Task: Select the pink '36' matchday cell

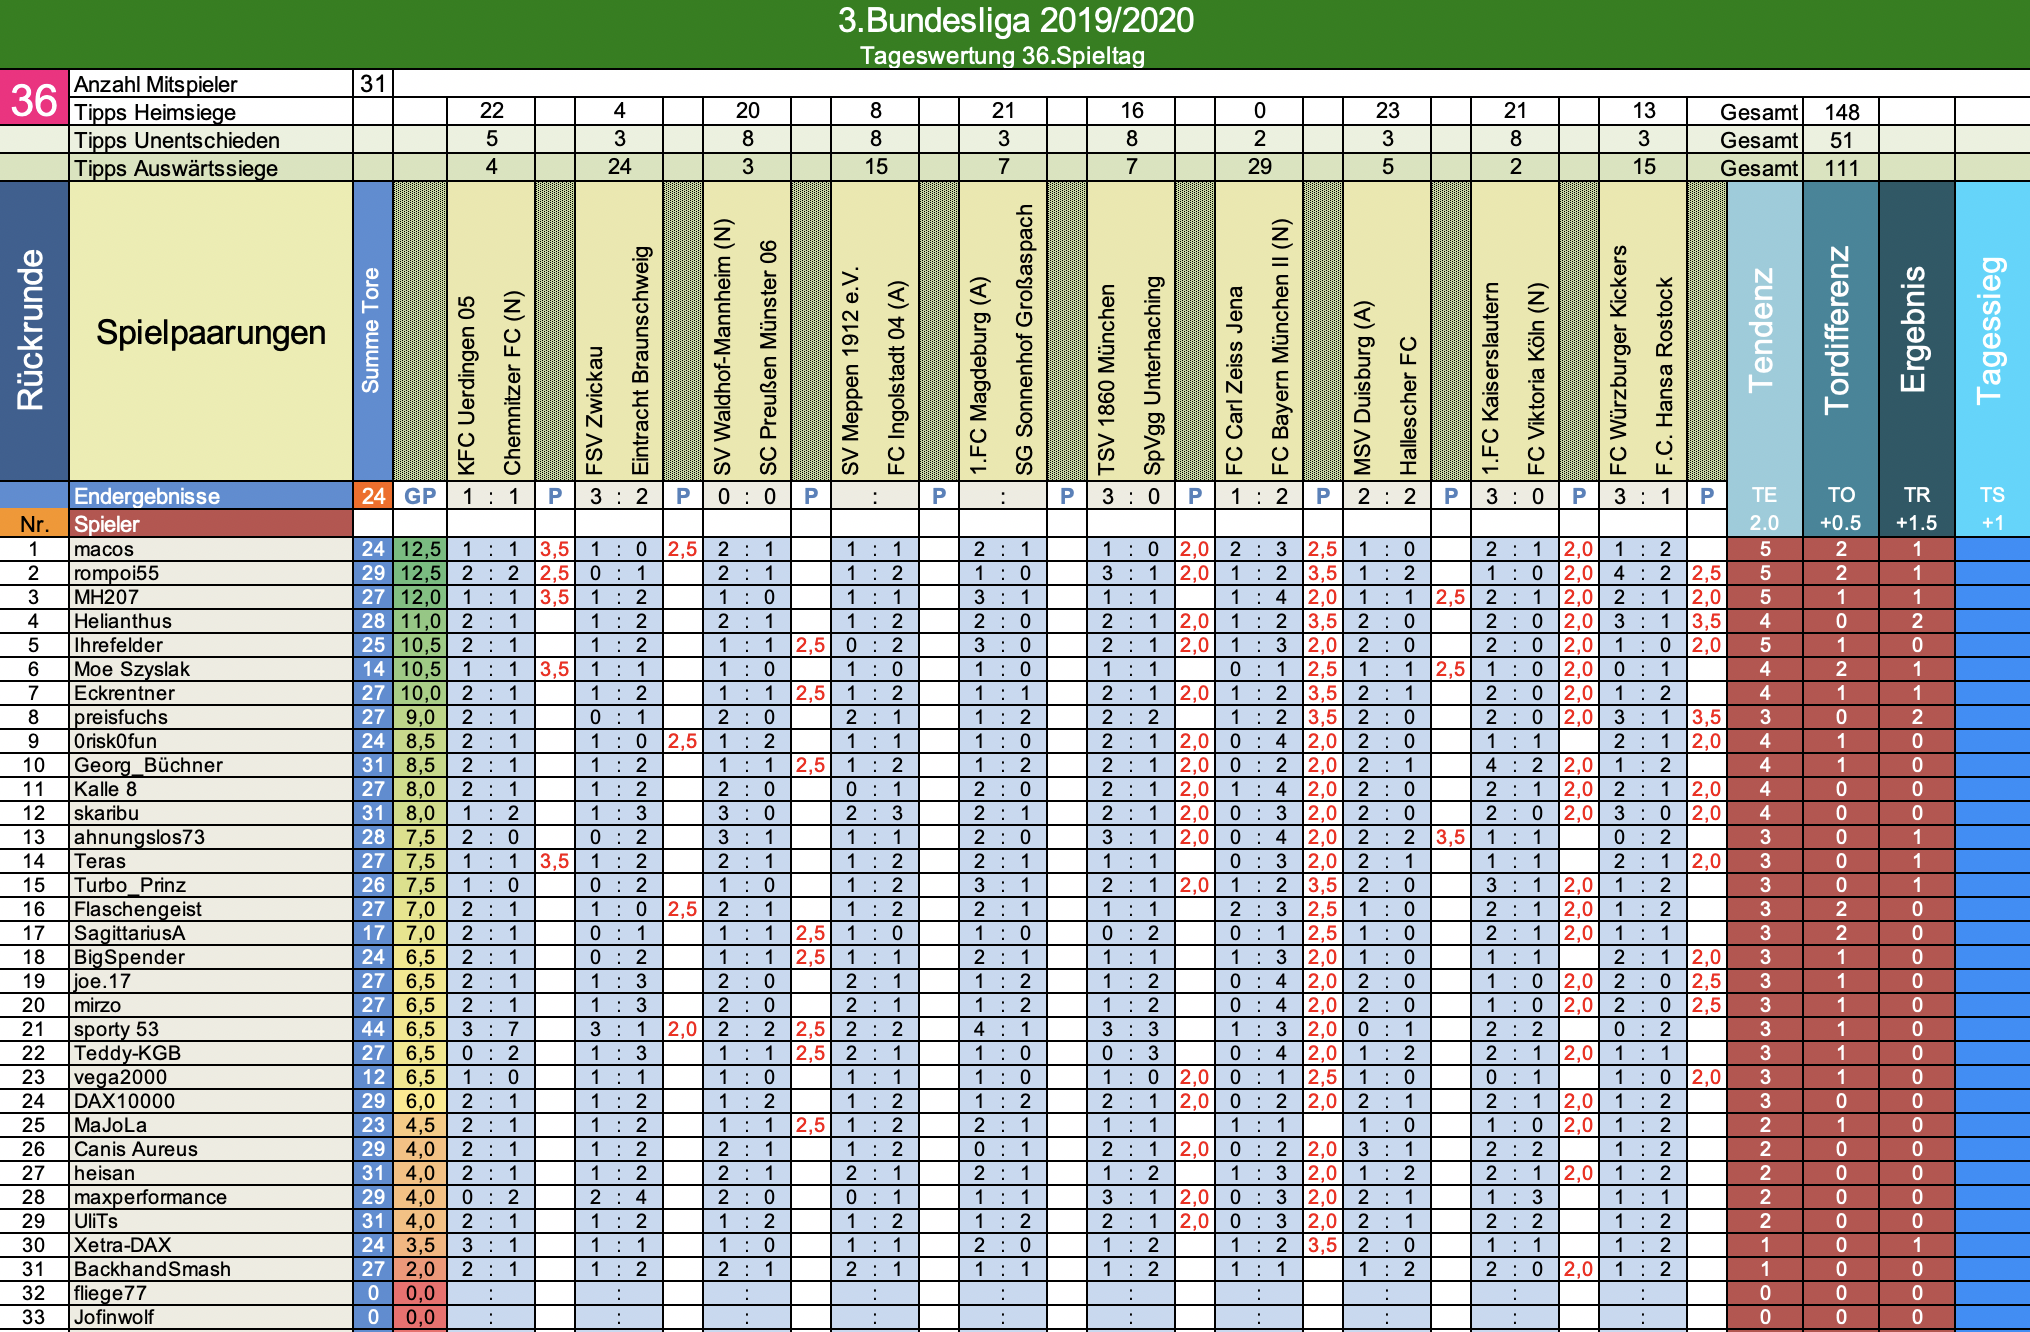Action: [34, 98]
